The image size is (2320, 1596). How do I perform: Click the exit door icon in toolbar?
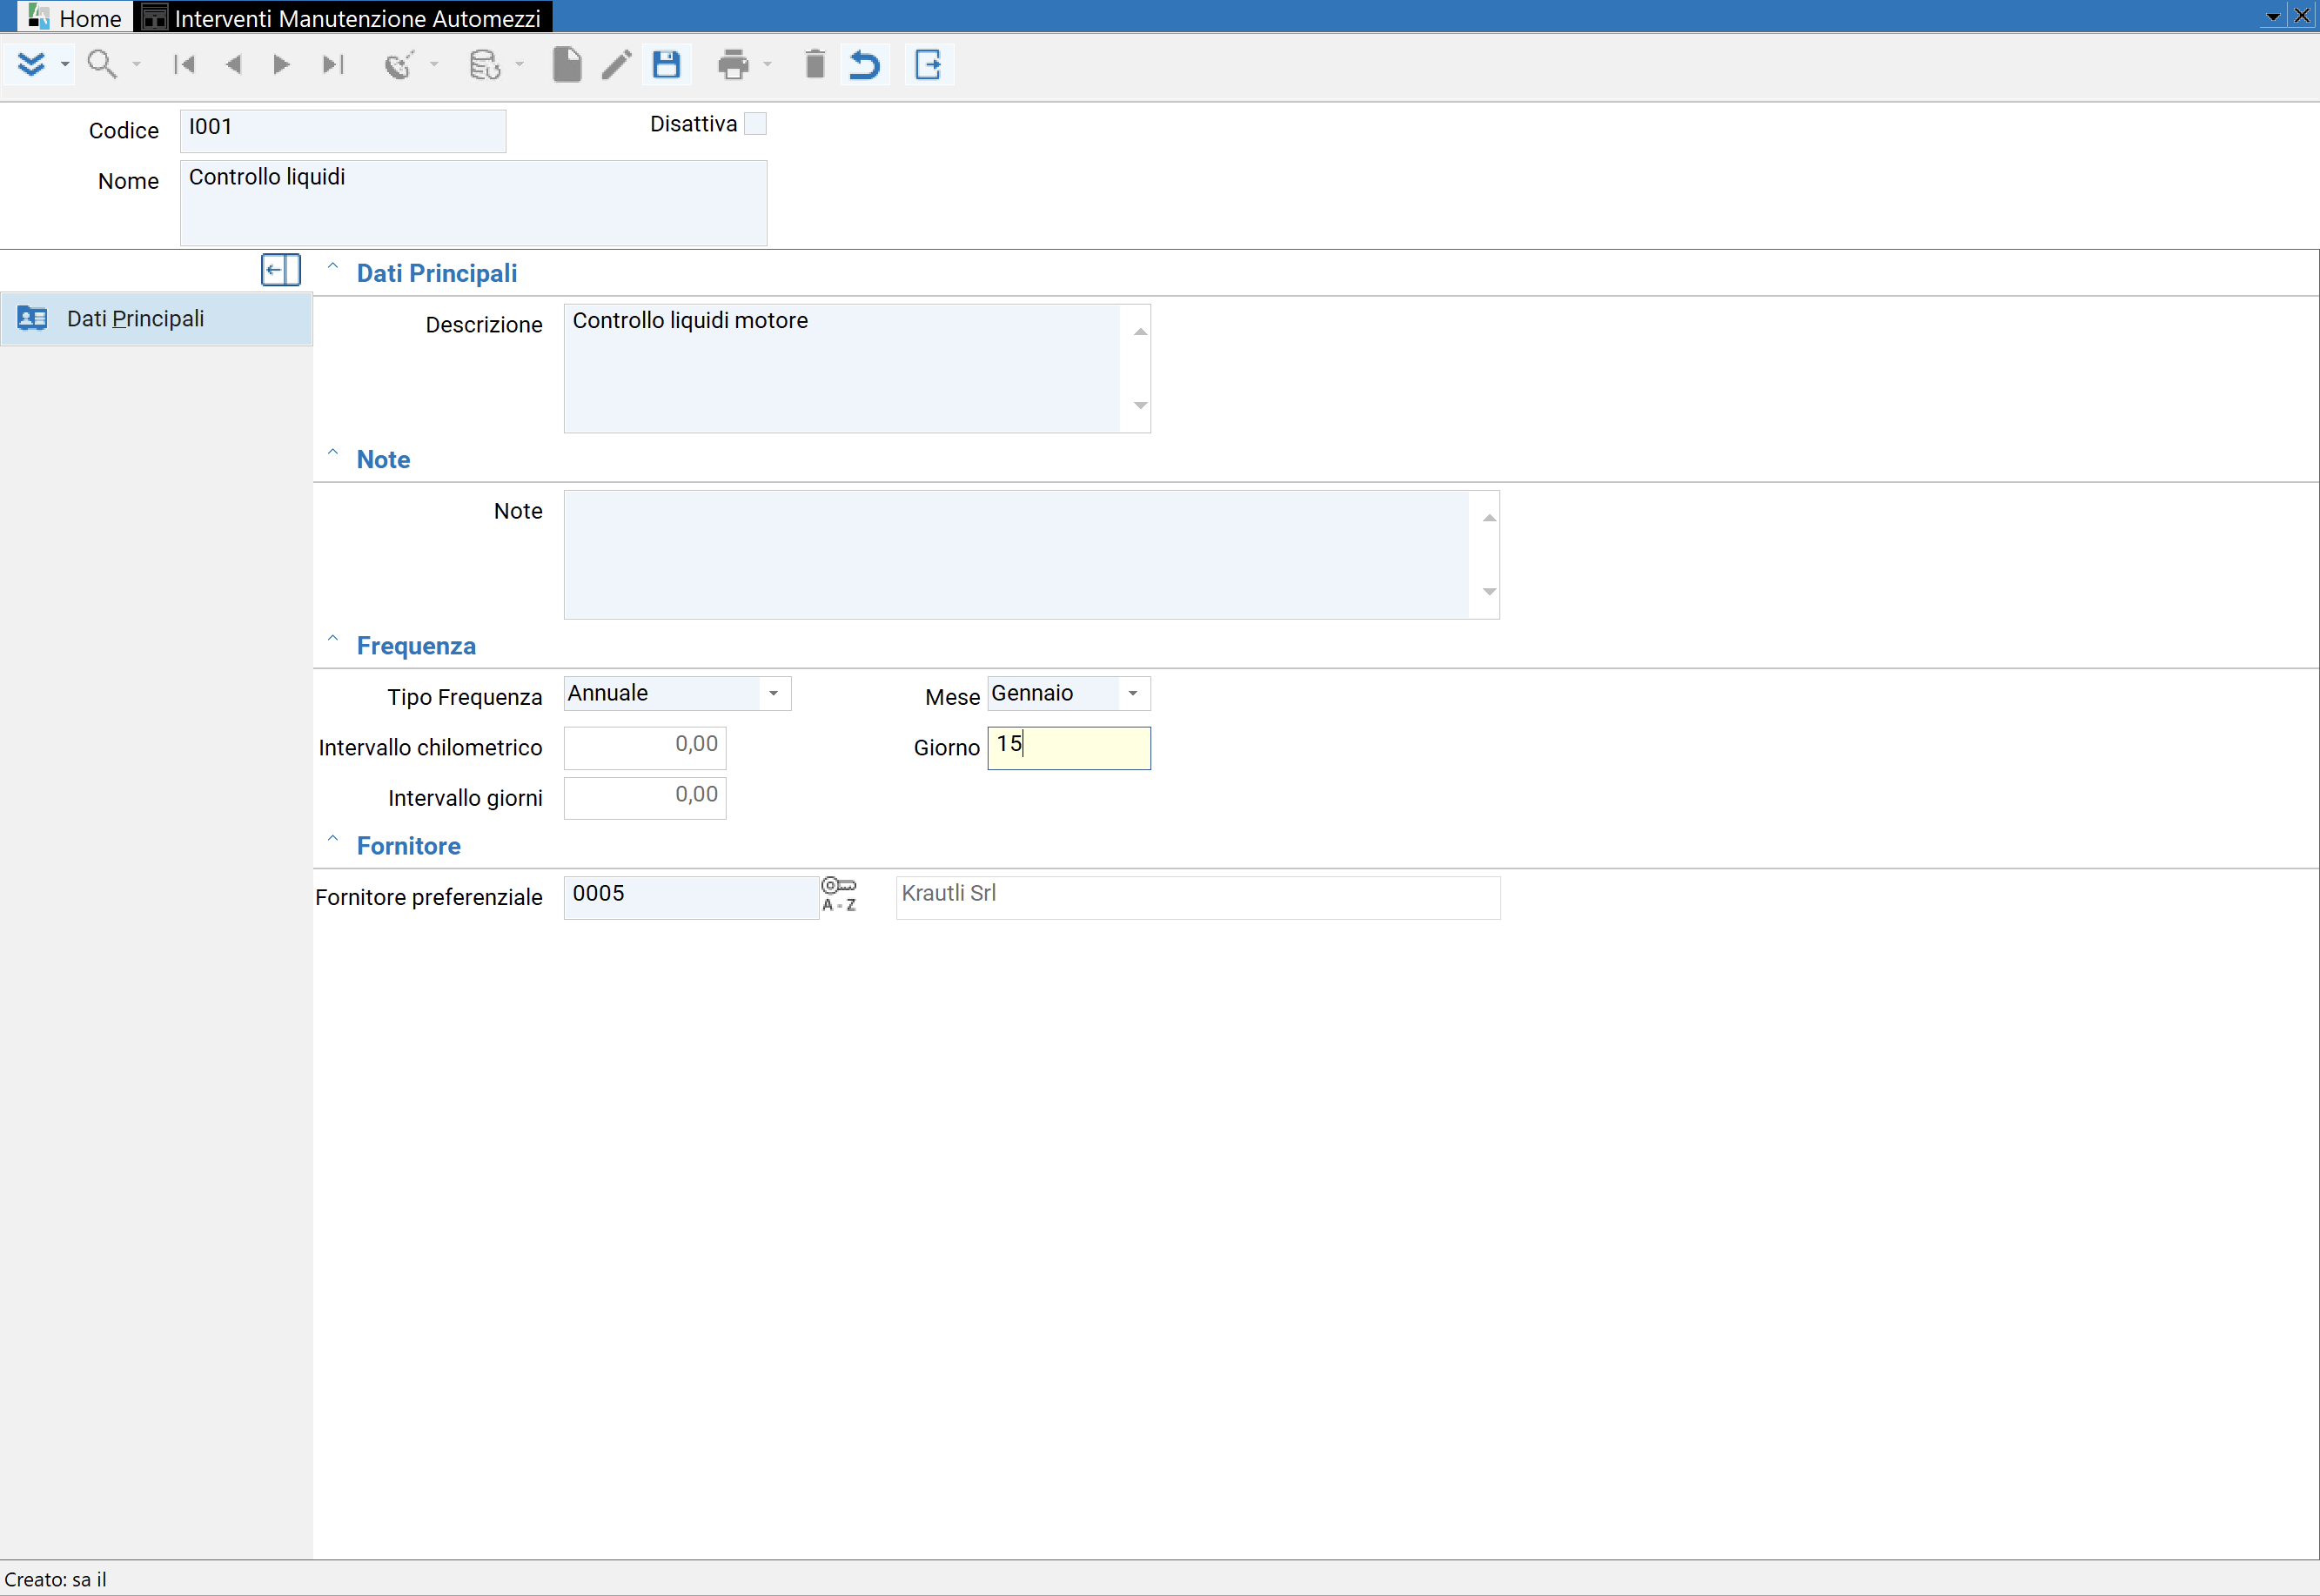click(929, 65)
